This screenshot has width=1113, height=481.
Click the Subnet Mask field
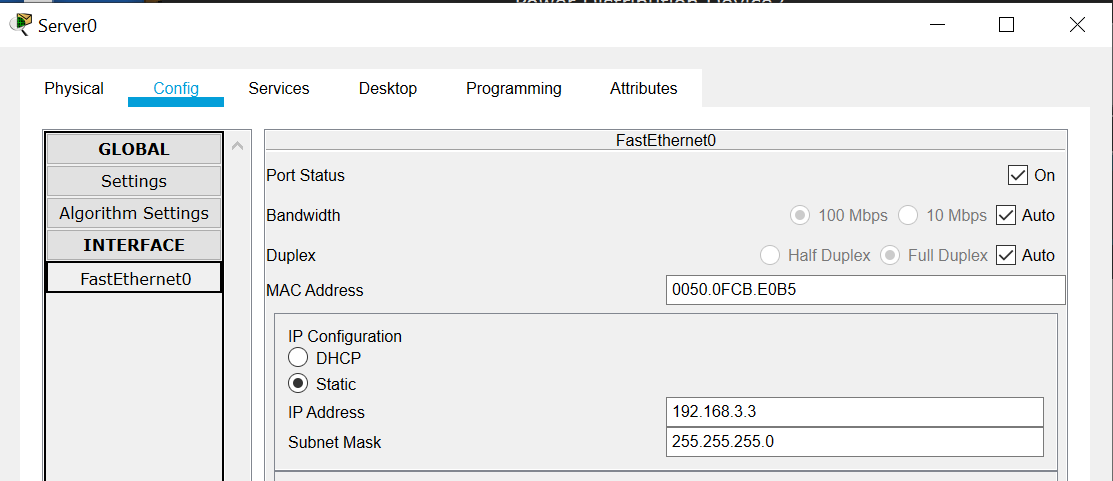(x=855, y=442)
